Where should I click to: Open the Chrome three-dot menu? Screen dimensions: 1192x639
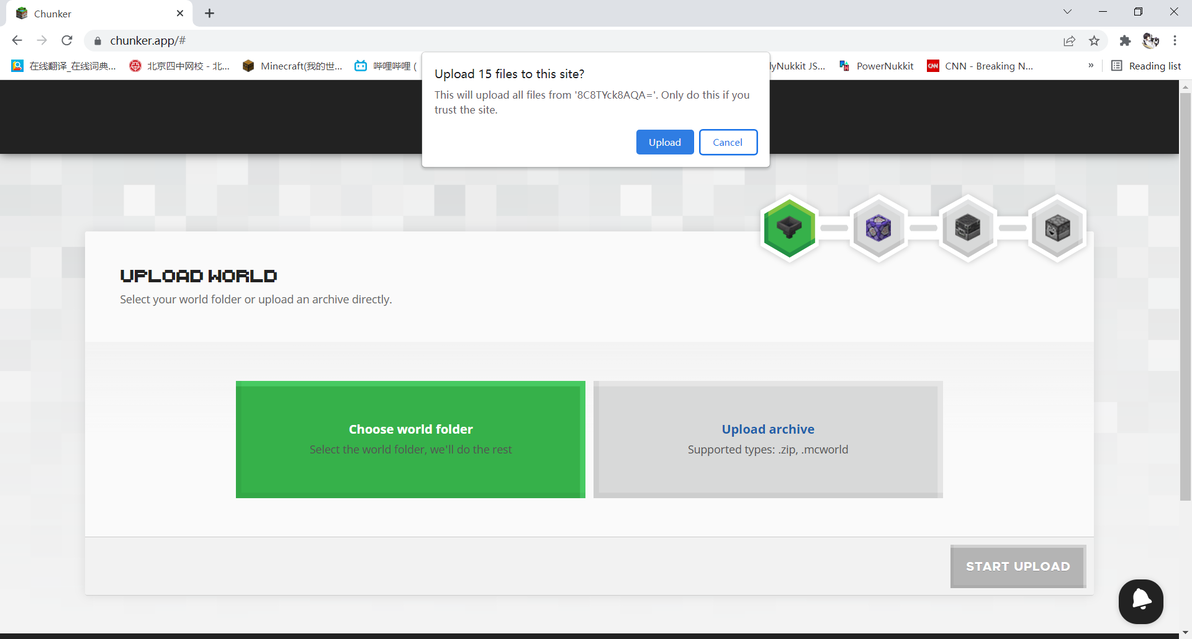1175,40
